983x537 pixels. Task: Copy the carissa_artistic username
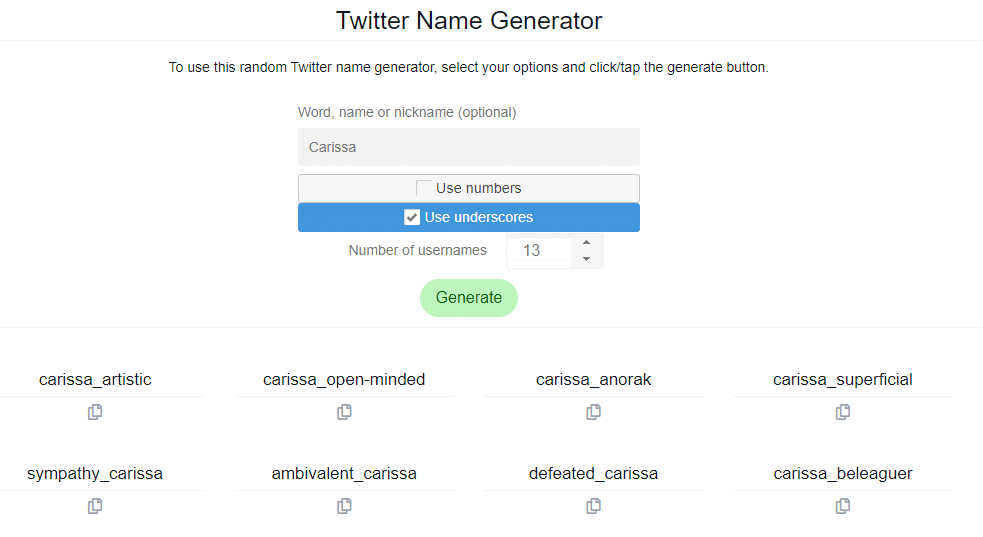pos(95,412)
